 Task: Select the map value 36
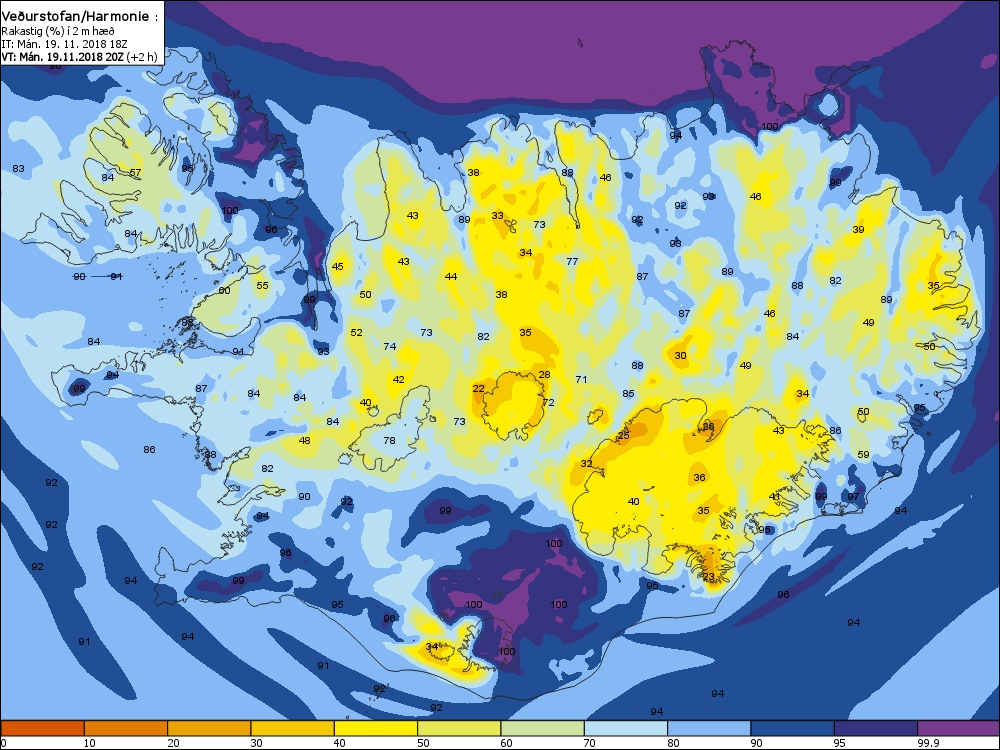tap(700, 478)
